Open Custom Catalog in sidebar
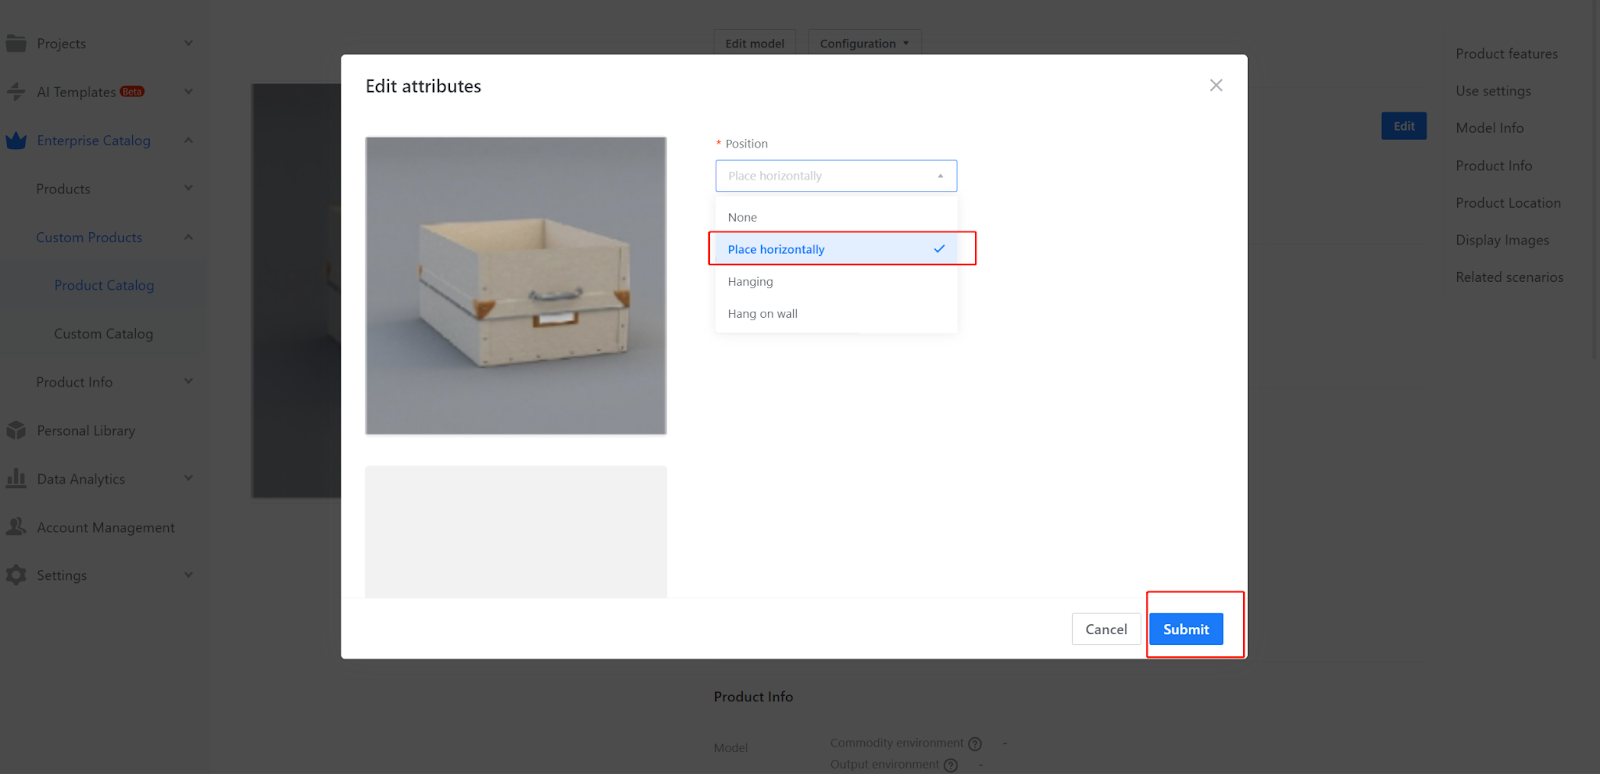This screenshot has width=1600, height=774. click(104, 334)
